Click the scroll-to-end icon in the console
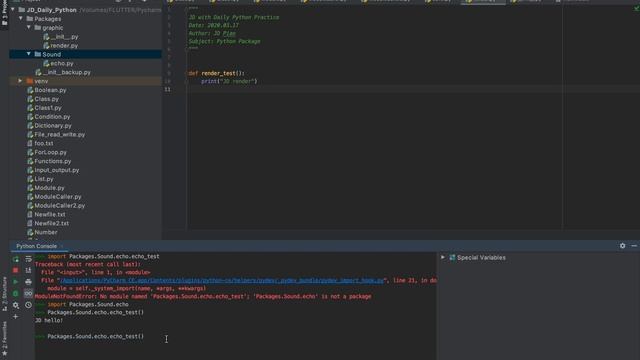 click(28, 270)
